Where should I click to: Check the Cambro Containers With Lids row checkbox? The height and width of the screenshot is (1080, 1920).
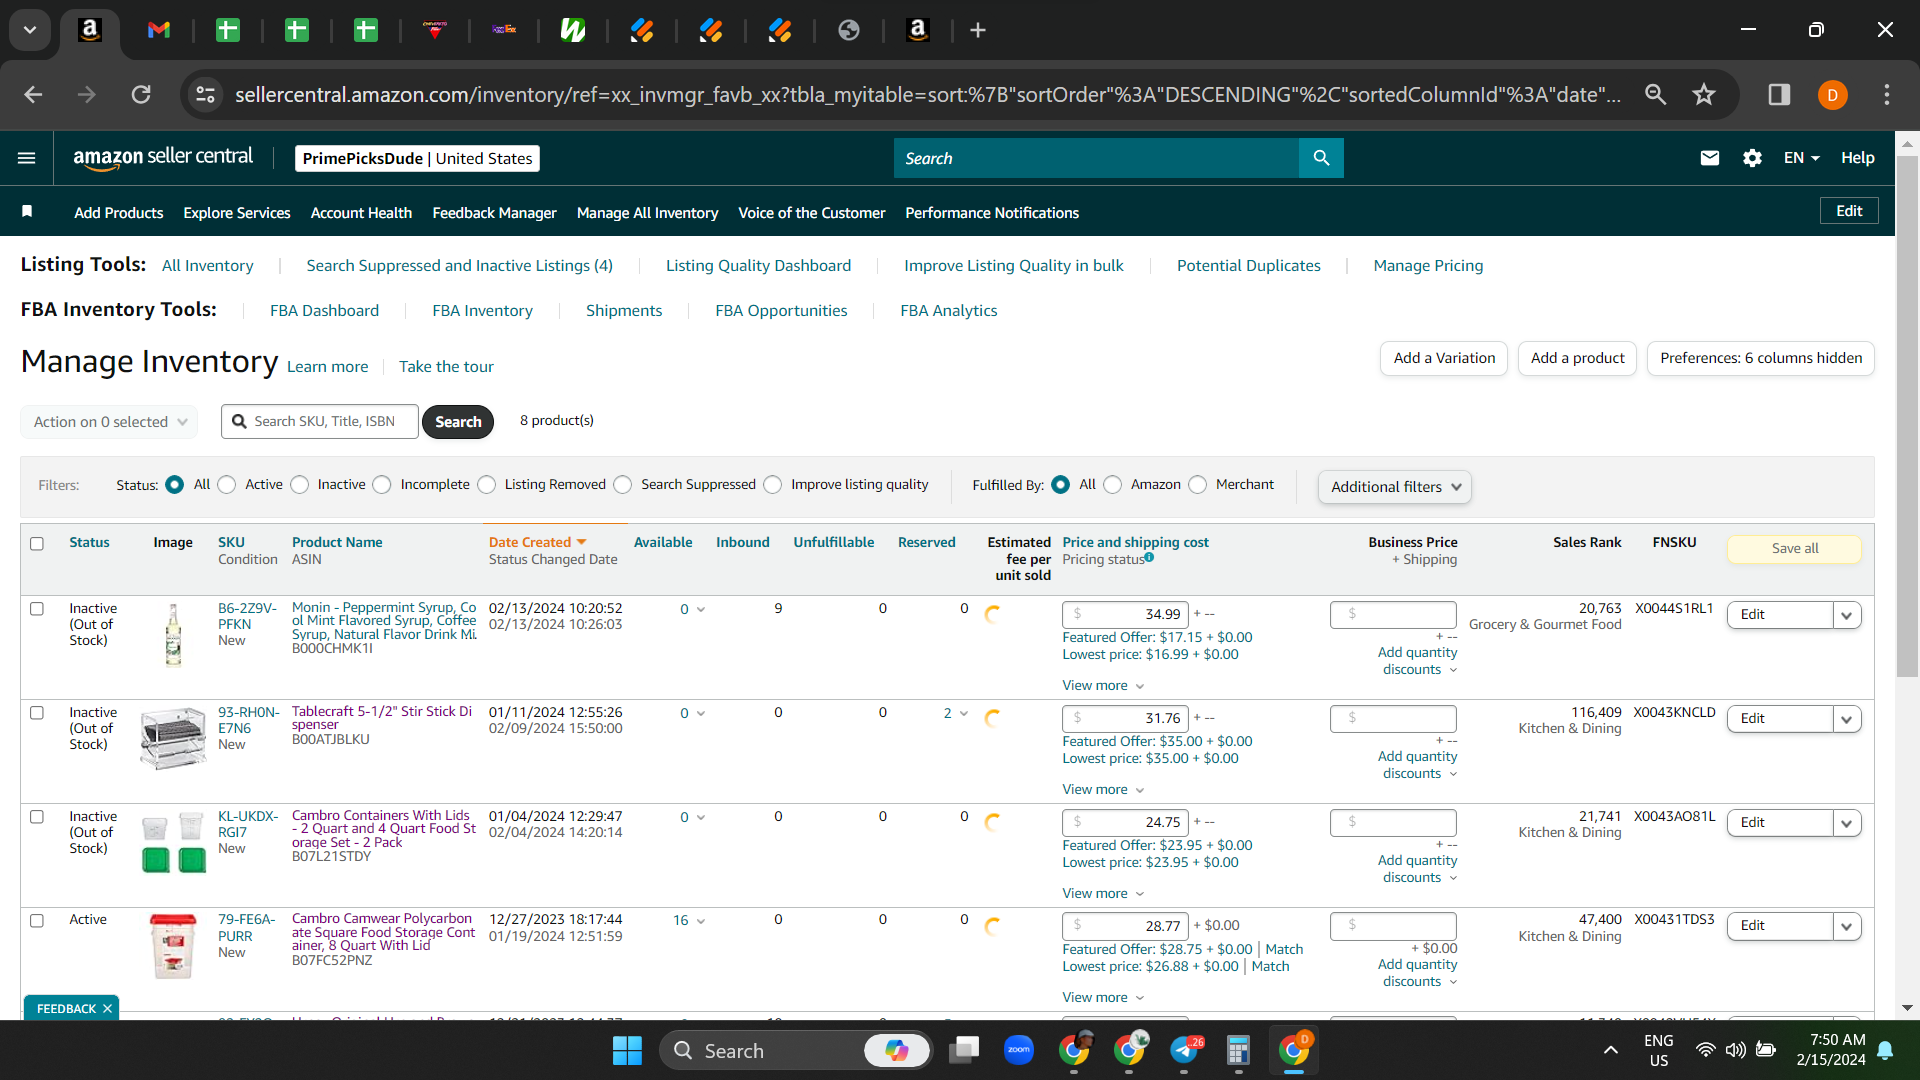(x=37, y=816)
